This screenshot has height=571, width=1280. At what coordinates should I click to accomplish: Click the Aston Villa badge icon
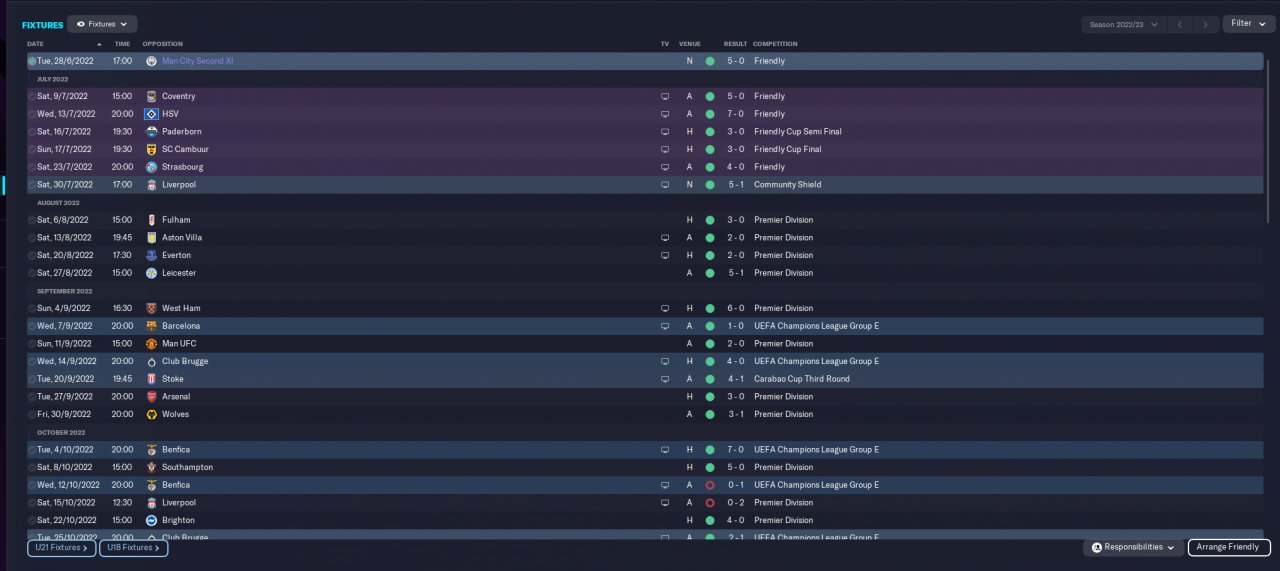click(x=151, y=238)
